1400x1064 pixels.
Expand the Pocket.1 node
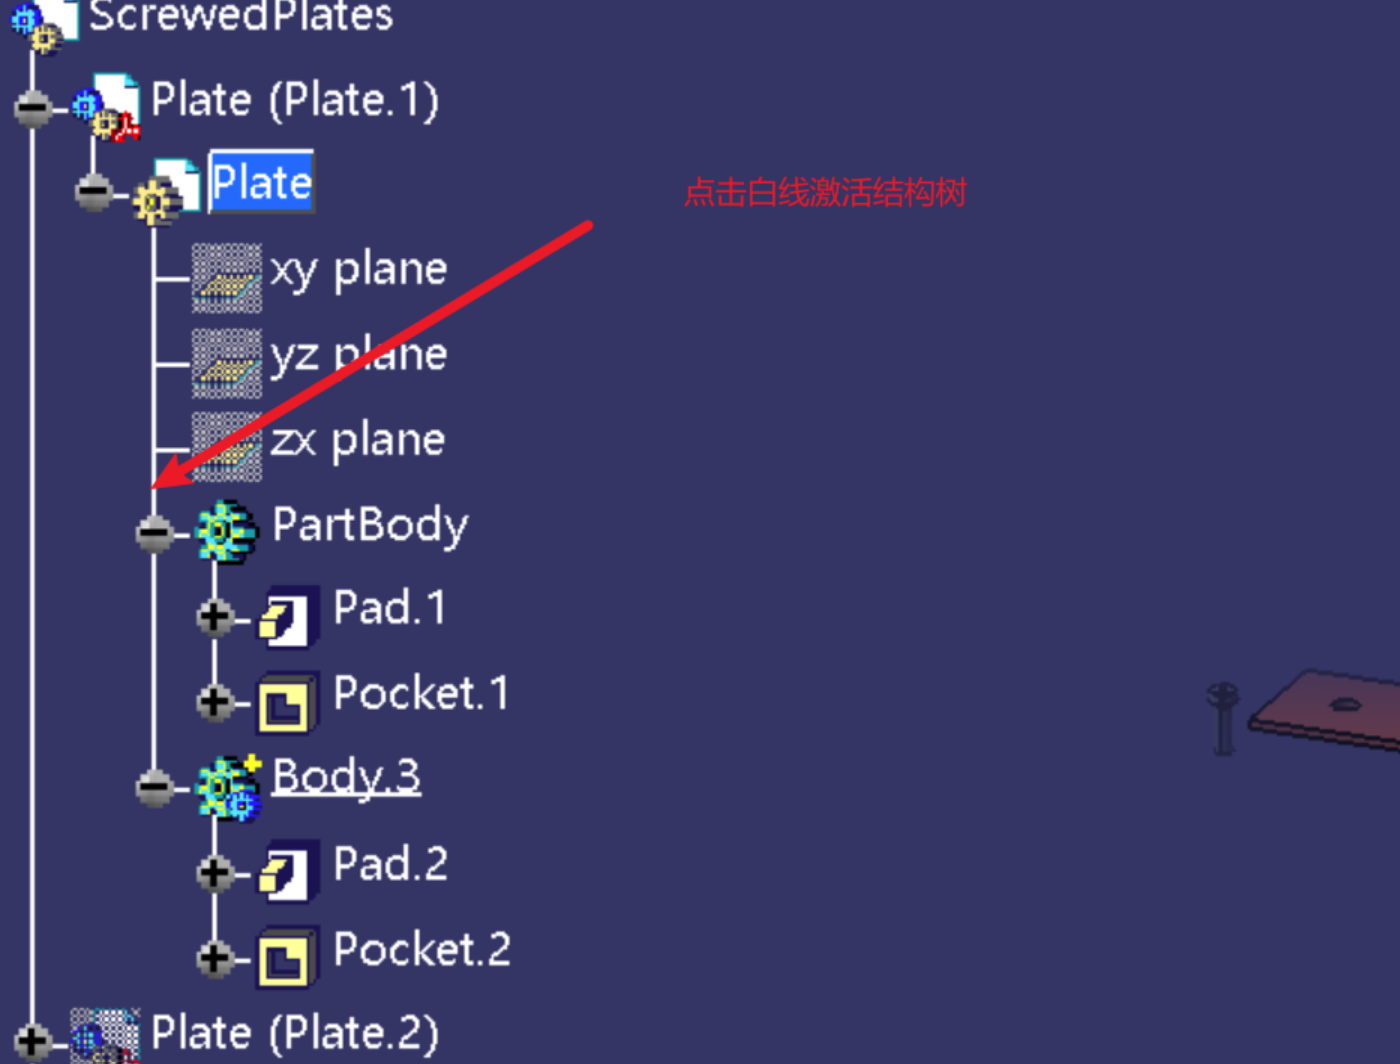[215, 702]
